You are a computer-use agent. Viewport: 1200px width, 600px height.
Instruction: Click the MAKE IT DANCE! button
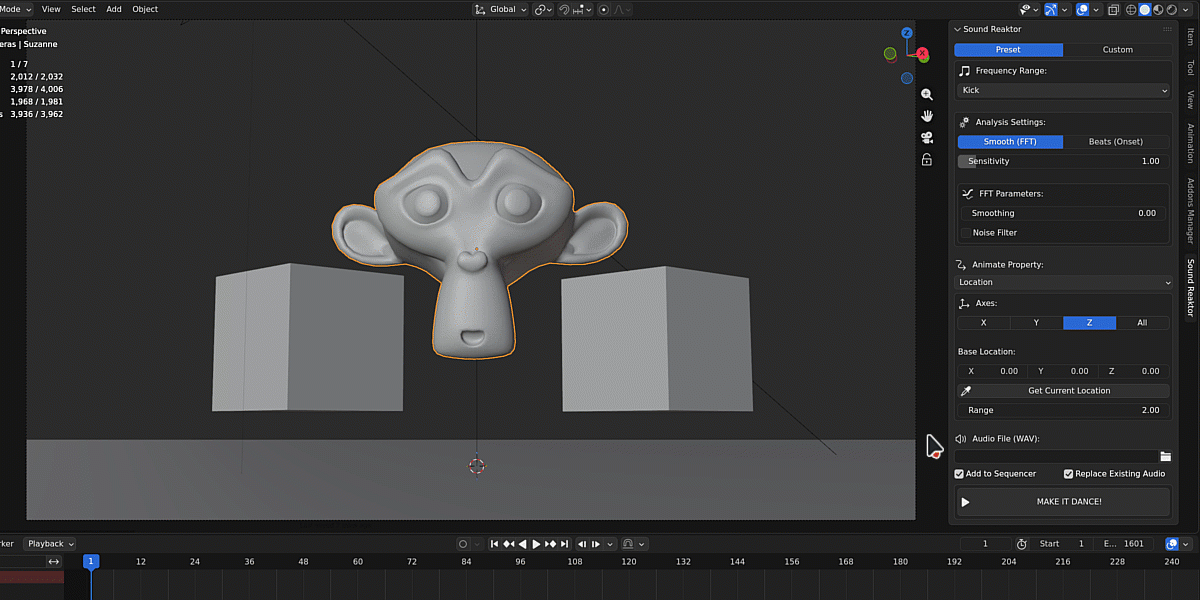point(1063,502)
